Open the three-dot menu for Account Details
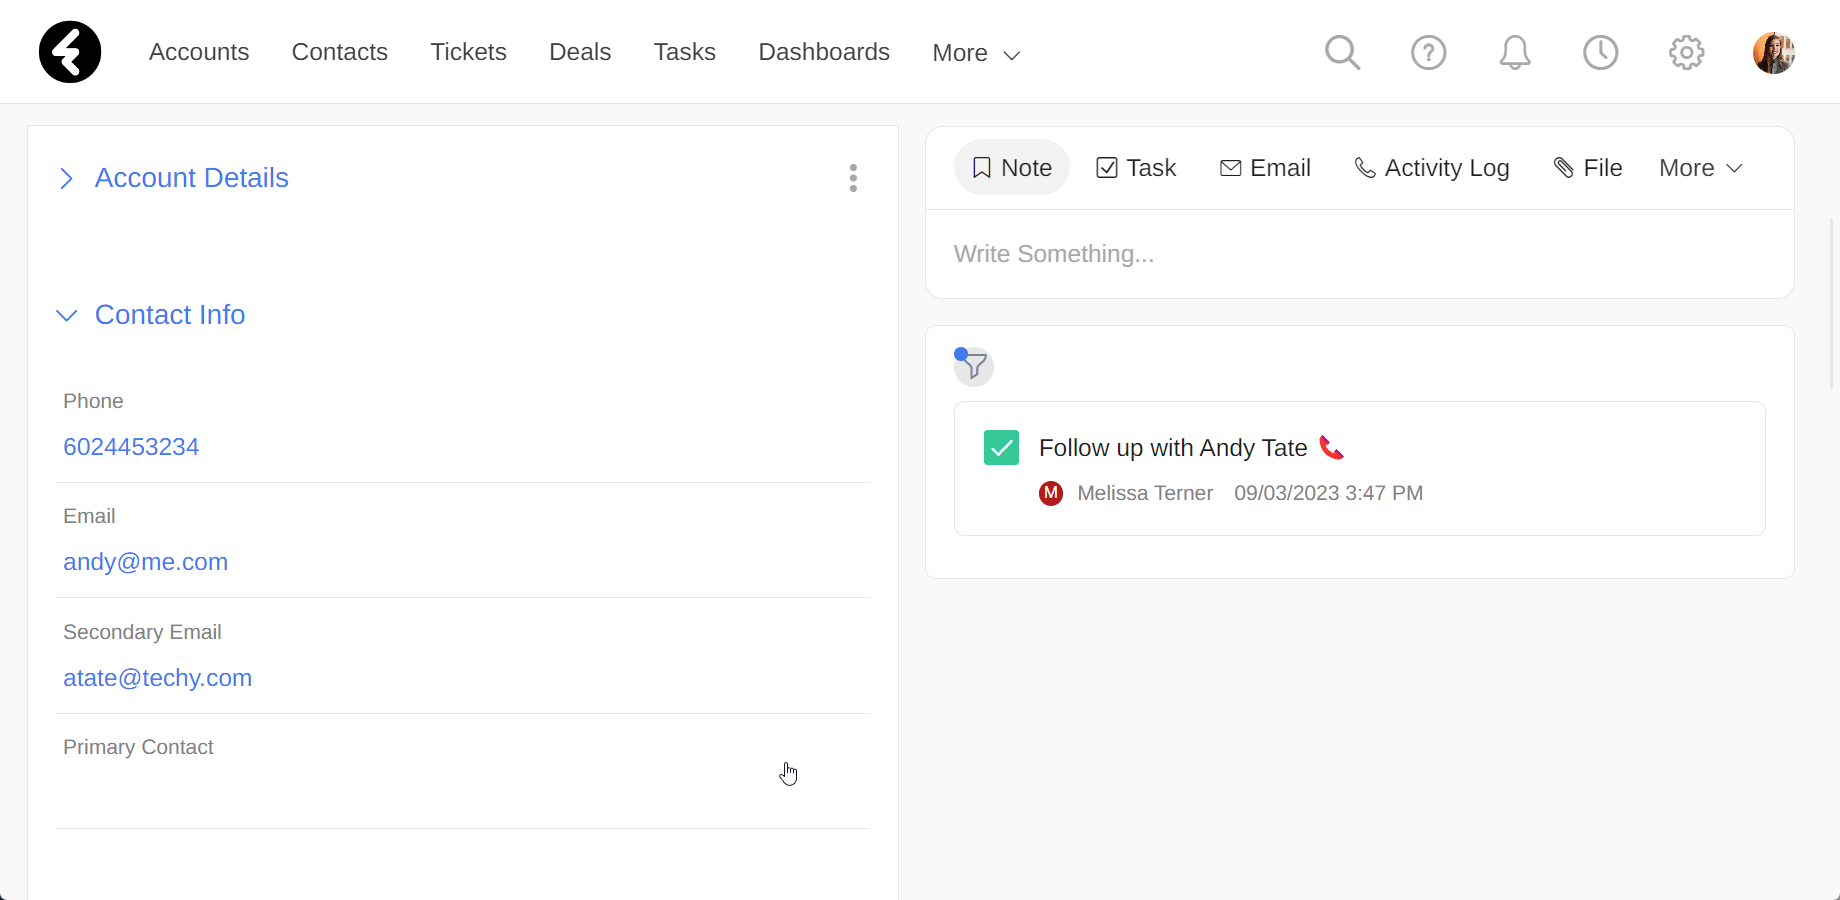The width and height of the screenshot is (1840, 900). [x=853, y=178]
